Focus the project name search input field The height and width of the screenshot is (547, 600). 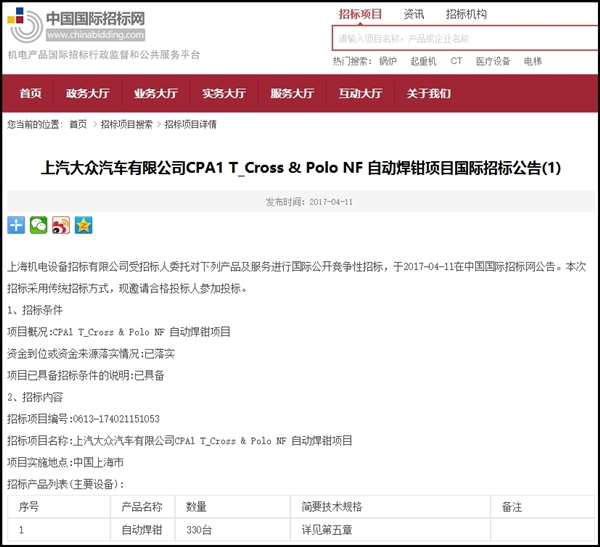pos(460,38)
